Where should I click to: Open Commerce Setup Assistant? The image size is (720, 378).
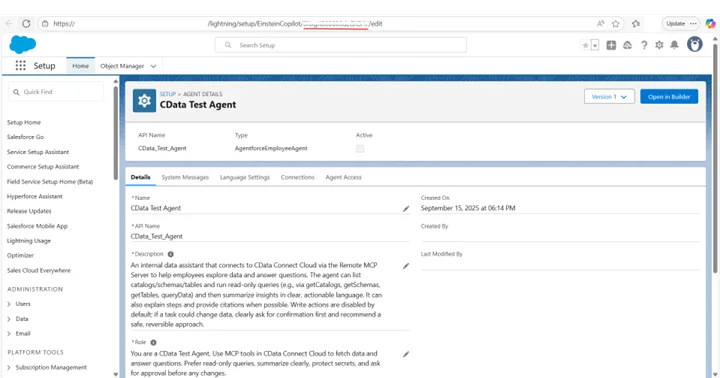click(43, 166)
